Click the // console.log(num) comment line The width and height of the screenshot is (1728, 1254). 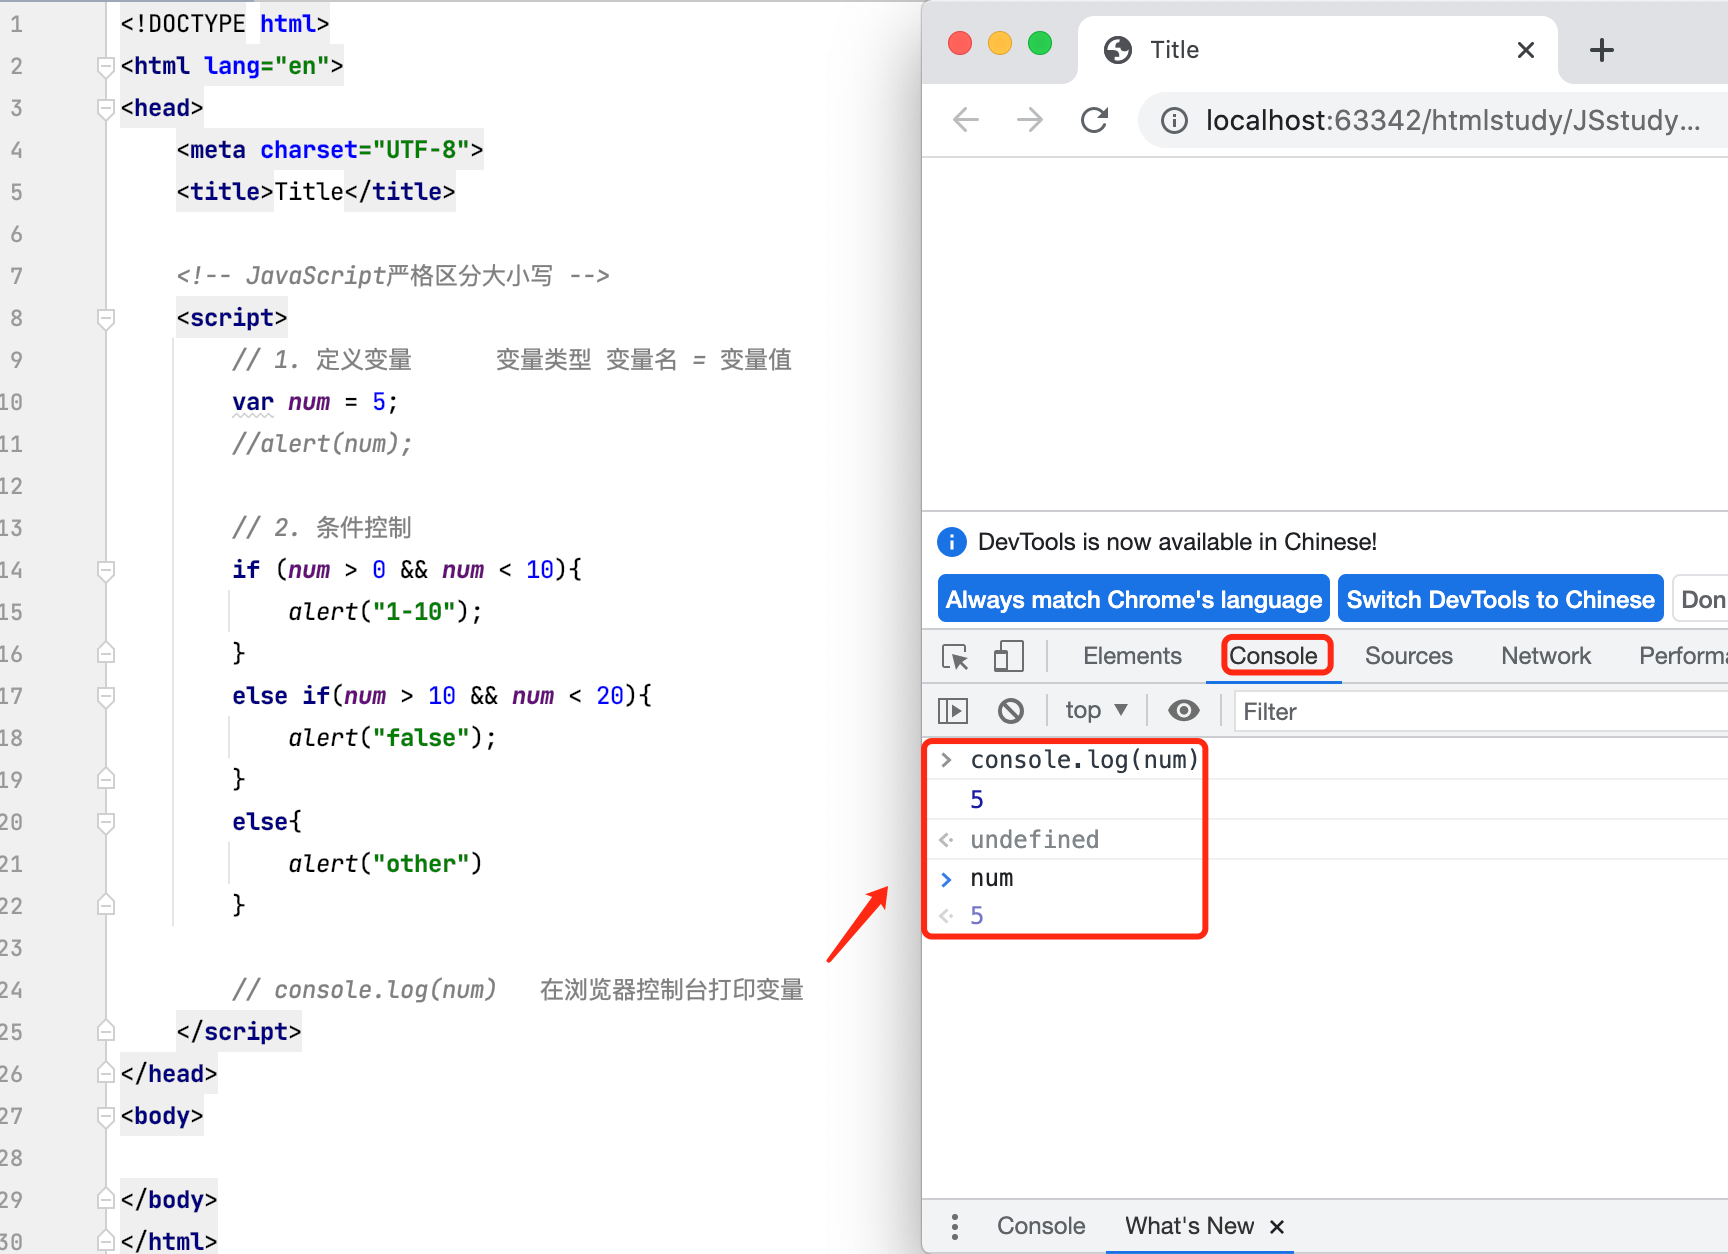tap(518, 990)
